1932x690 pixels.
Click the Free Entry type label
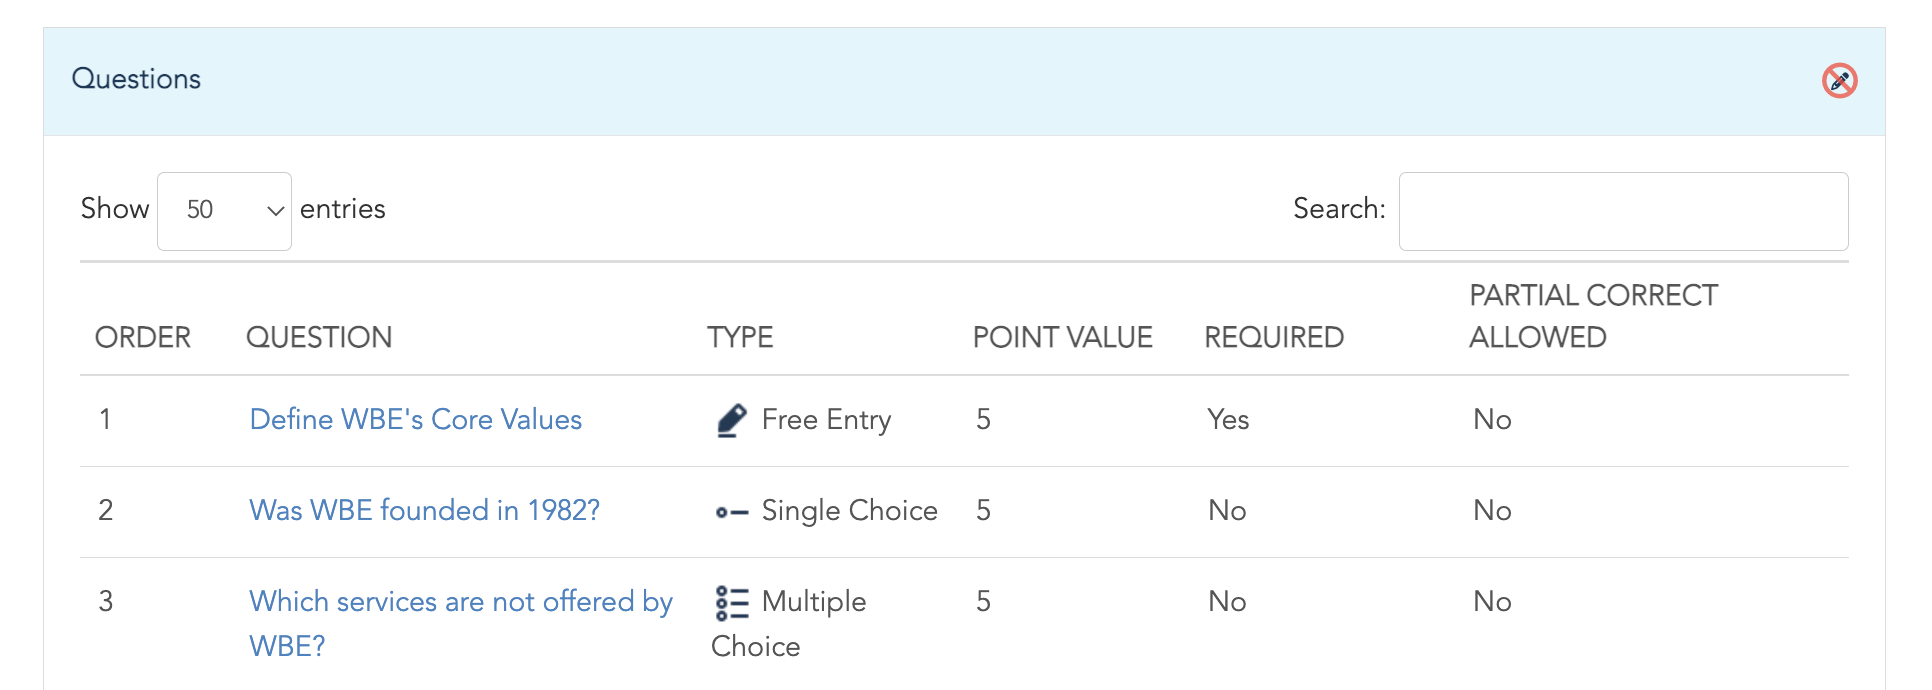[x=826, y=420]
